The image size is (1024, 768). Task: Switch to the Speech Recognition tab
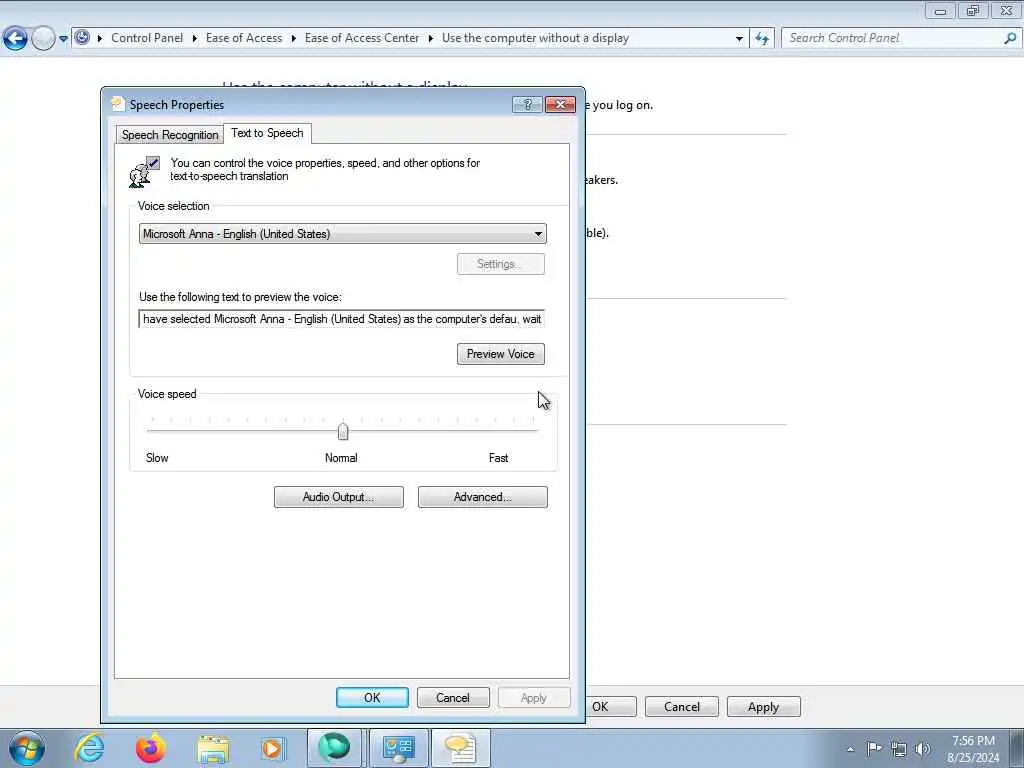pos(170,135)
